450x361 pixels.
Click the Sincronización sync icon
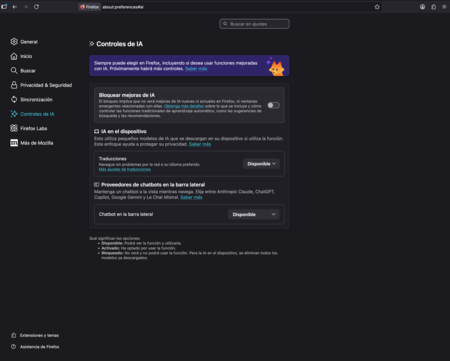(14, 99)
